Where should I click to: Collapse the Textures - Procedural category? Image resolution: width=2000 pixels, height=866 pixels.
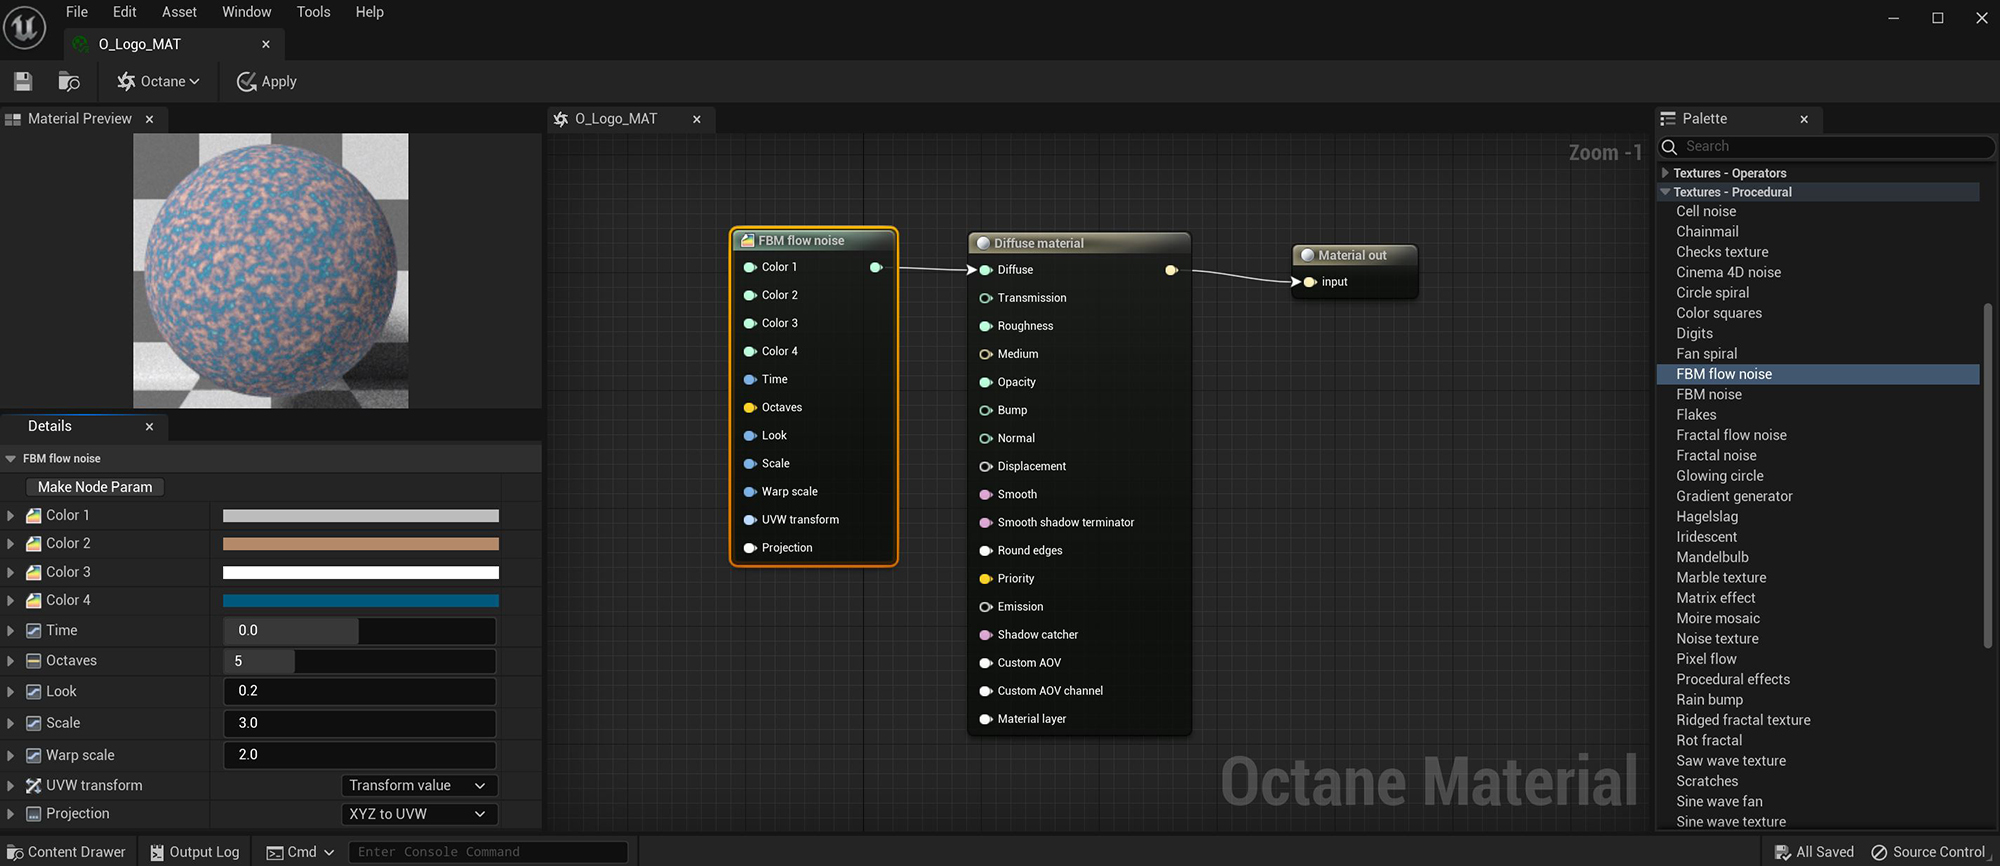tap(1665, 192)
